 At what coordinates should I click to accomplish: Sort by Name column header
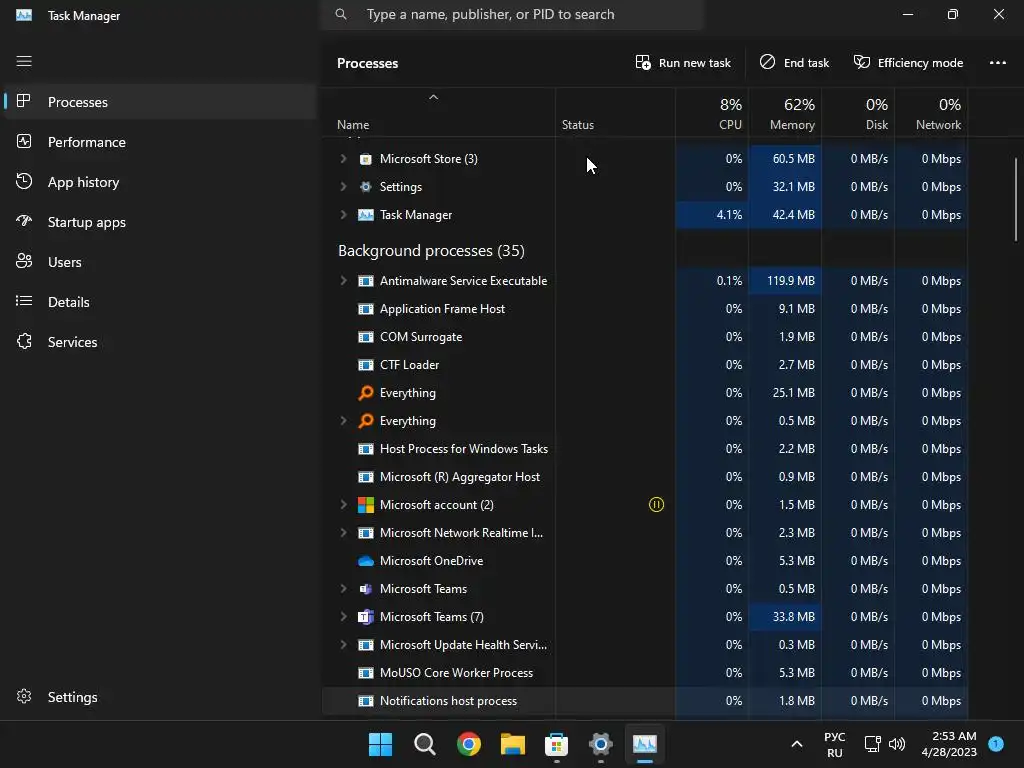pyautogui.click(x=438, y=112)
